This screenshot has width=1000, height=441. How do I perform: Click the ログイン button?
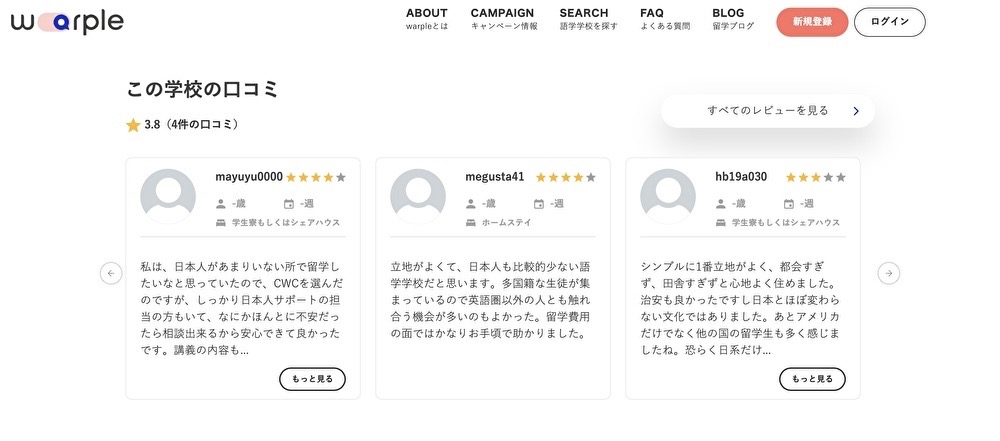coord(889,22)
